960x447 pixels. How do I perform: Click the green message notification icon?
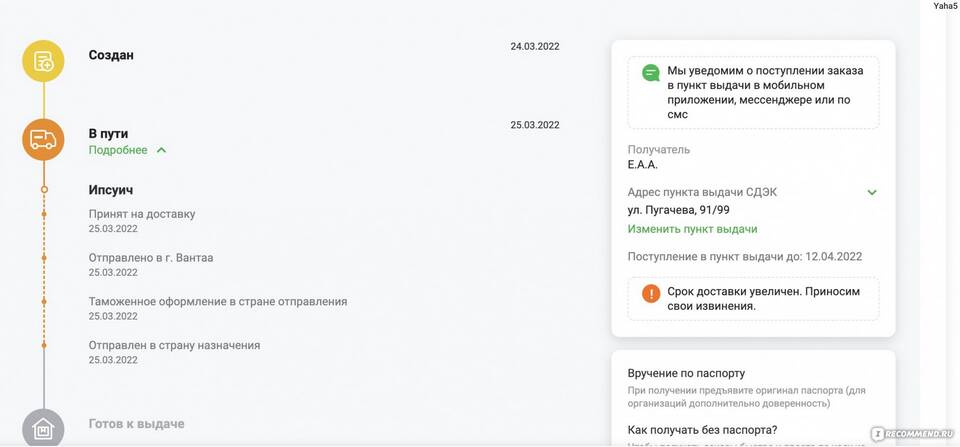(651, 73)
